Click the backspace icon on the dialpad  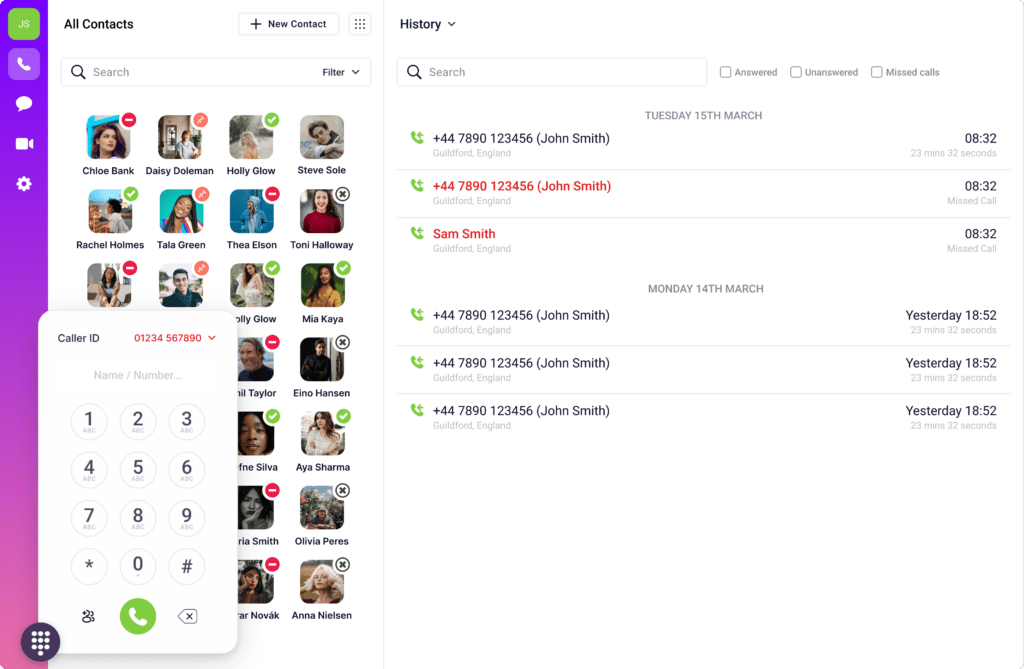point(187,616)
